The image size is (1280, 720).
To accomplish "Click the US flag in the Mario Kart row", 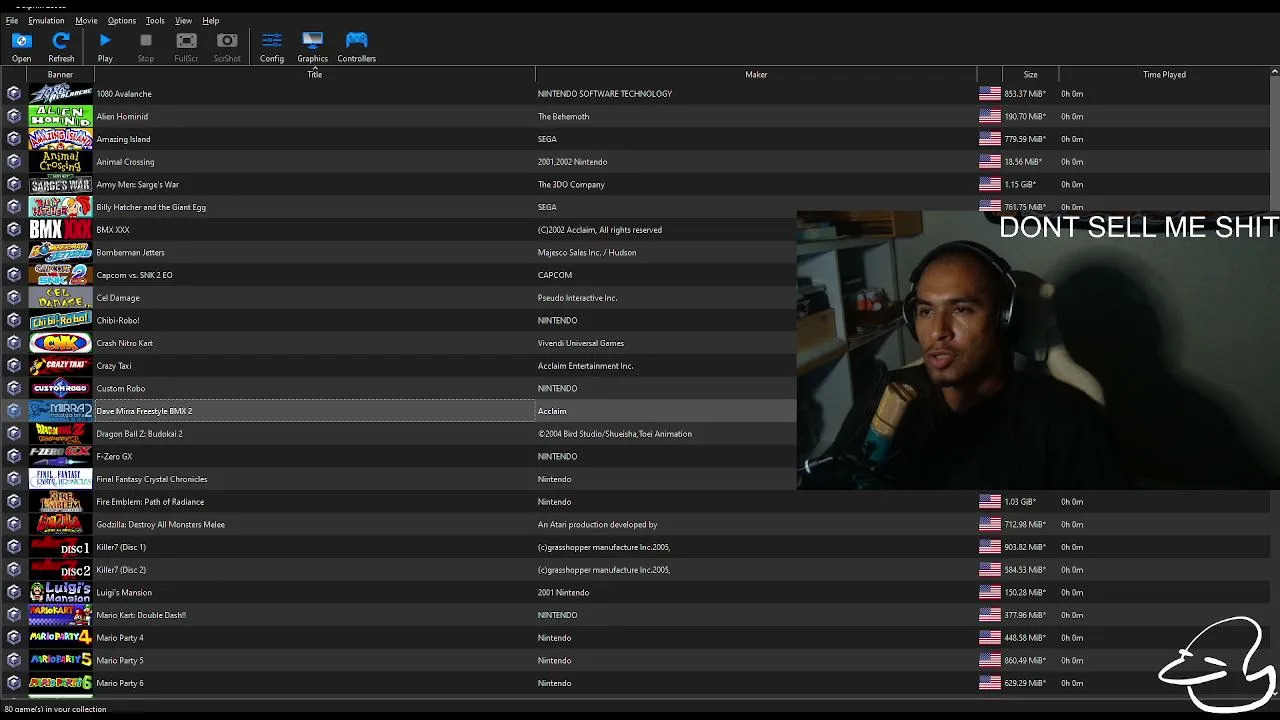I will 990,615.
